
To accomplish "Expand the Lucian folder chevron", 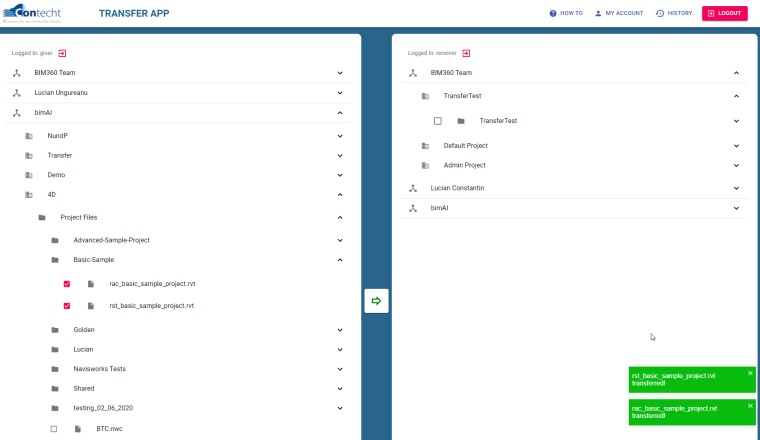I will pyautogui.click(x=340, y=349).
